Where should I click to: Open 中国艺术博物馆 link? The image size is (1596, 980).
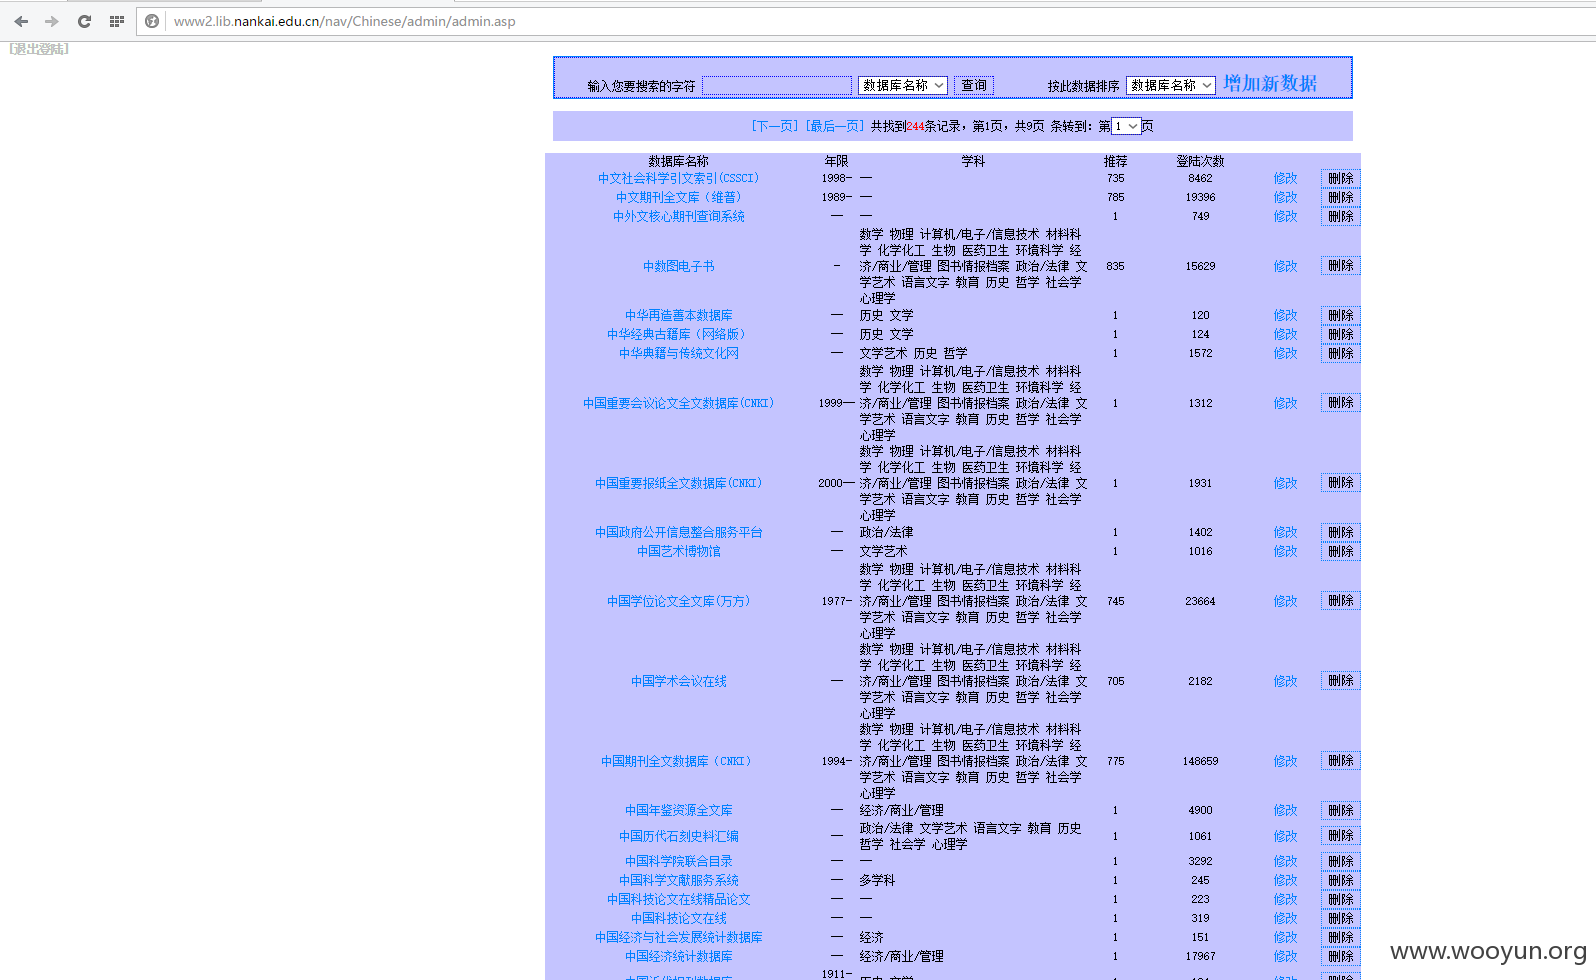coord(679,551)
